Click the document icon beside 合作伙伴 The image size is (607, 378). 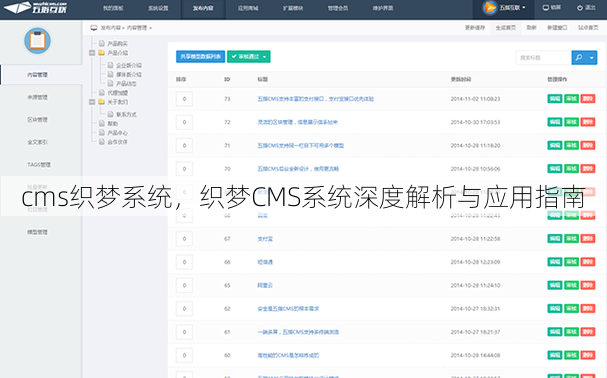[x=101, y=142]
